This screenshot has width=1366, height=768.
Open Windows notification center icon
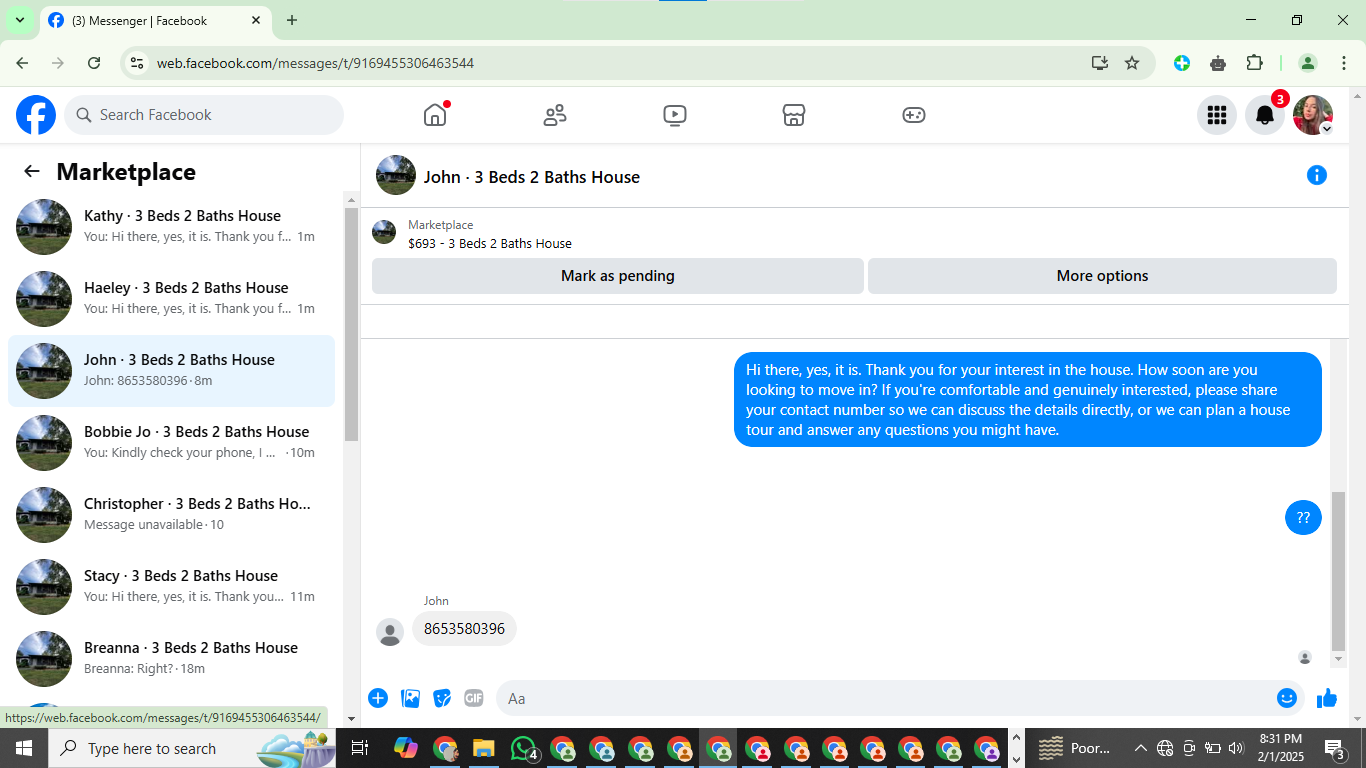[x=1335, y=748]
